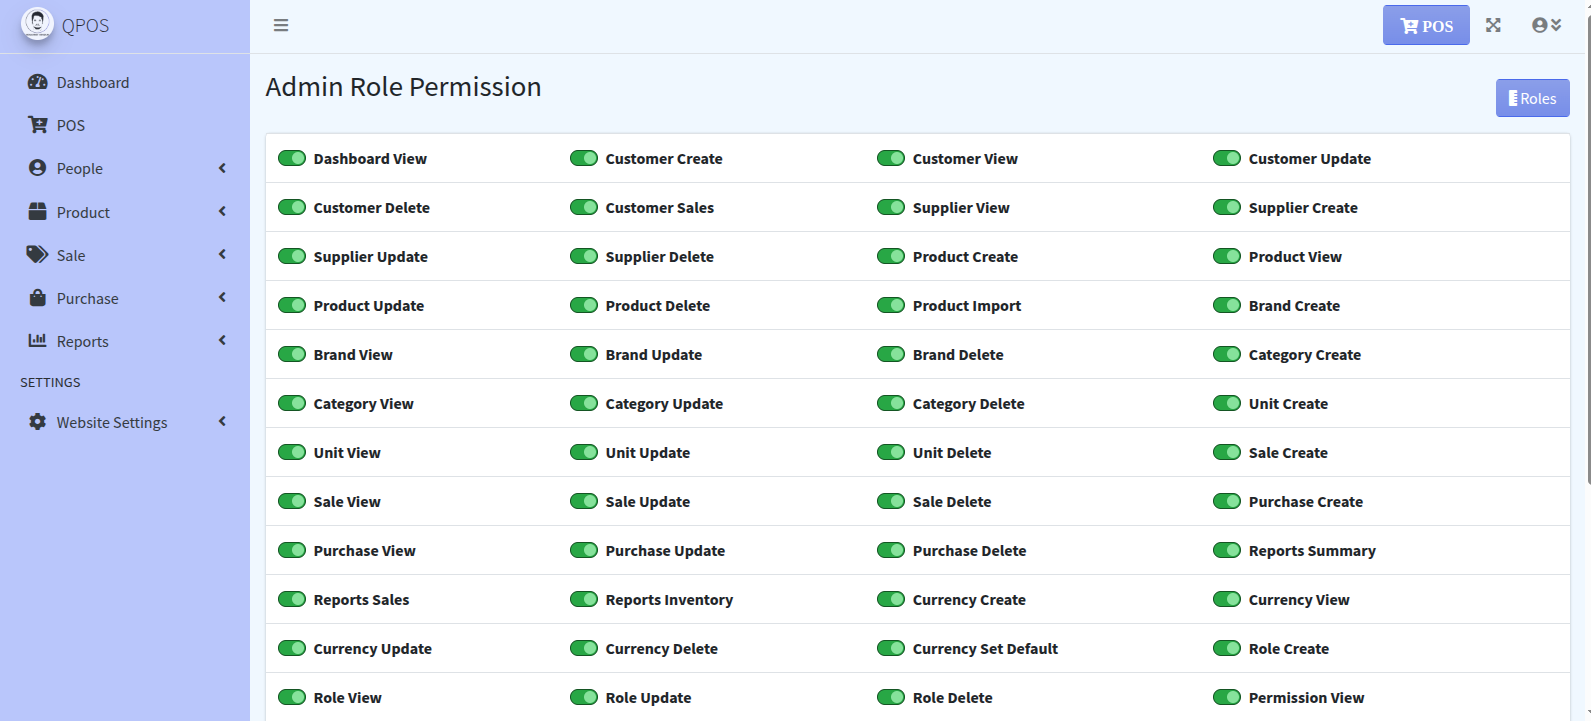Click the Brand View label
Screen dimensions: 1591x721
(x=353, y=355)
